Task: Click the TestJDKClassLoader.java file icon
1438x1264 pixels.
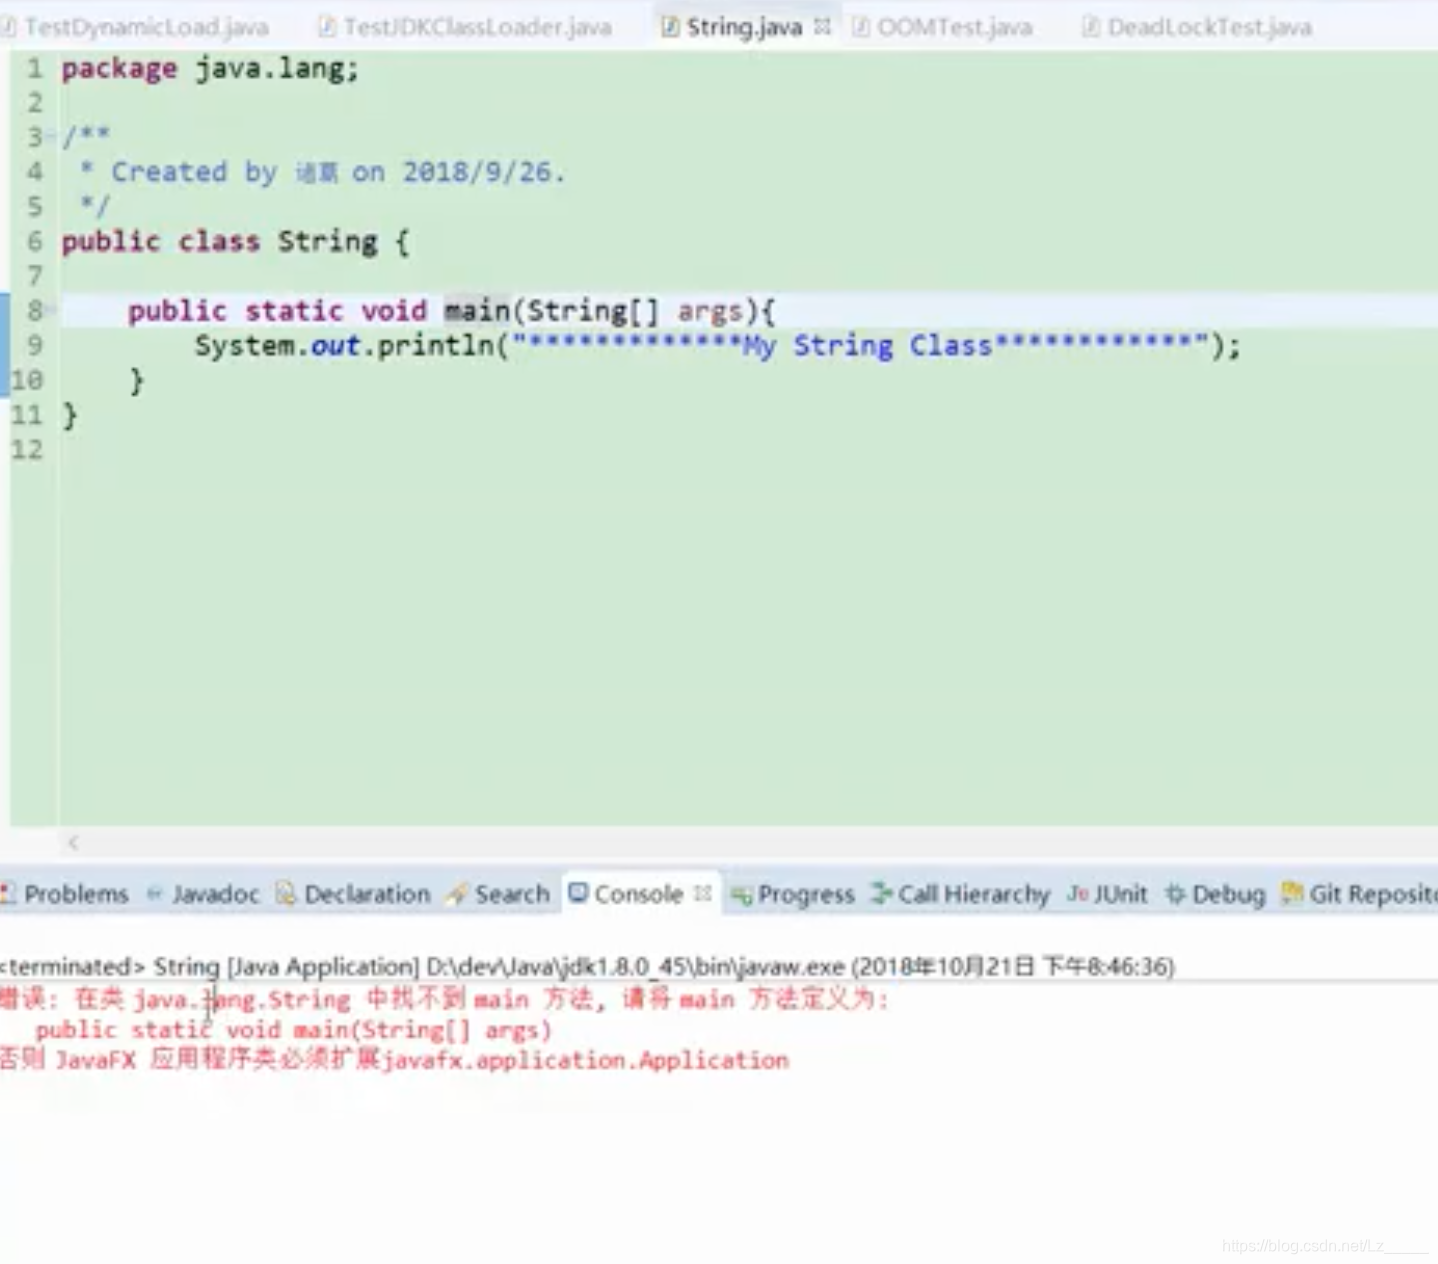Action: coord(327,27)
